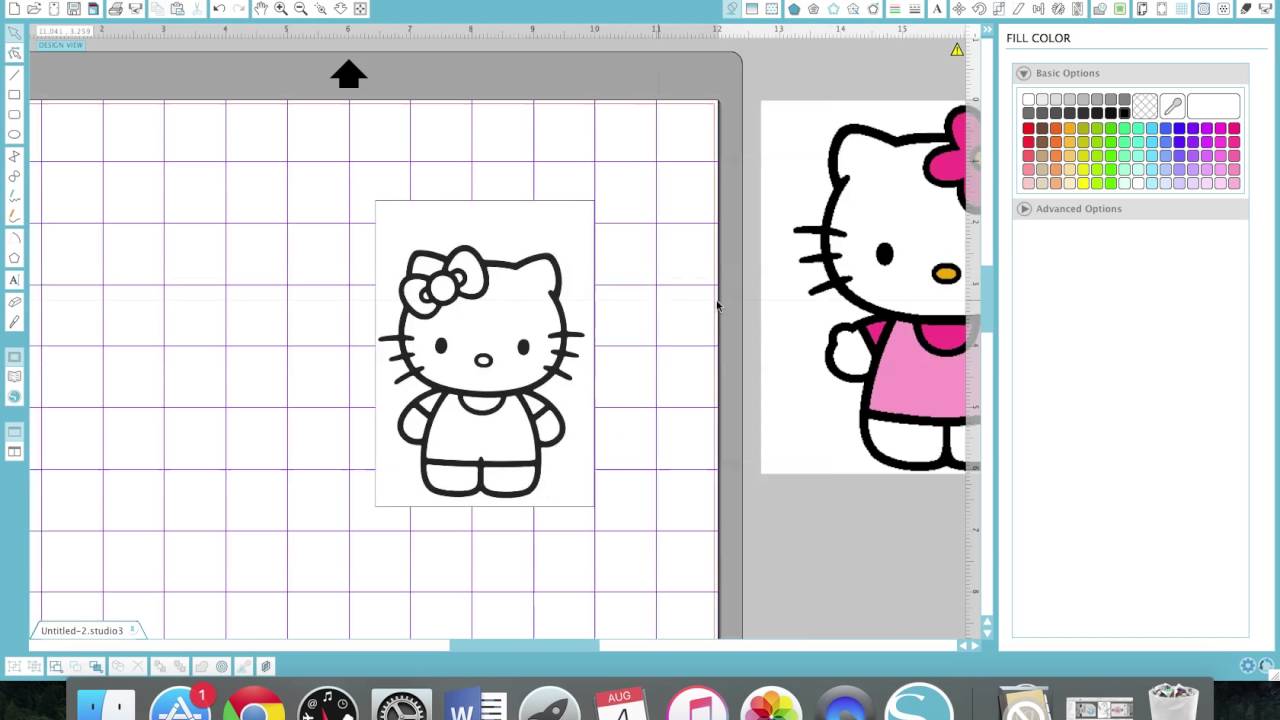This screenshot has width=1280, height=720.
Task: Create a new document
Action: point(14,9)
